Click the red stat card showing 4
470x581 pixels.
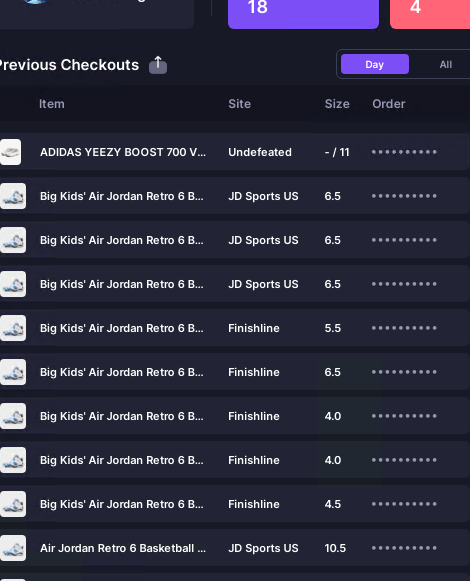(x=430, y=13)
